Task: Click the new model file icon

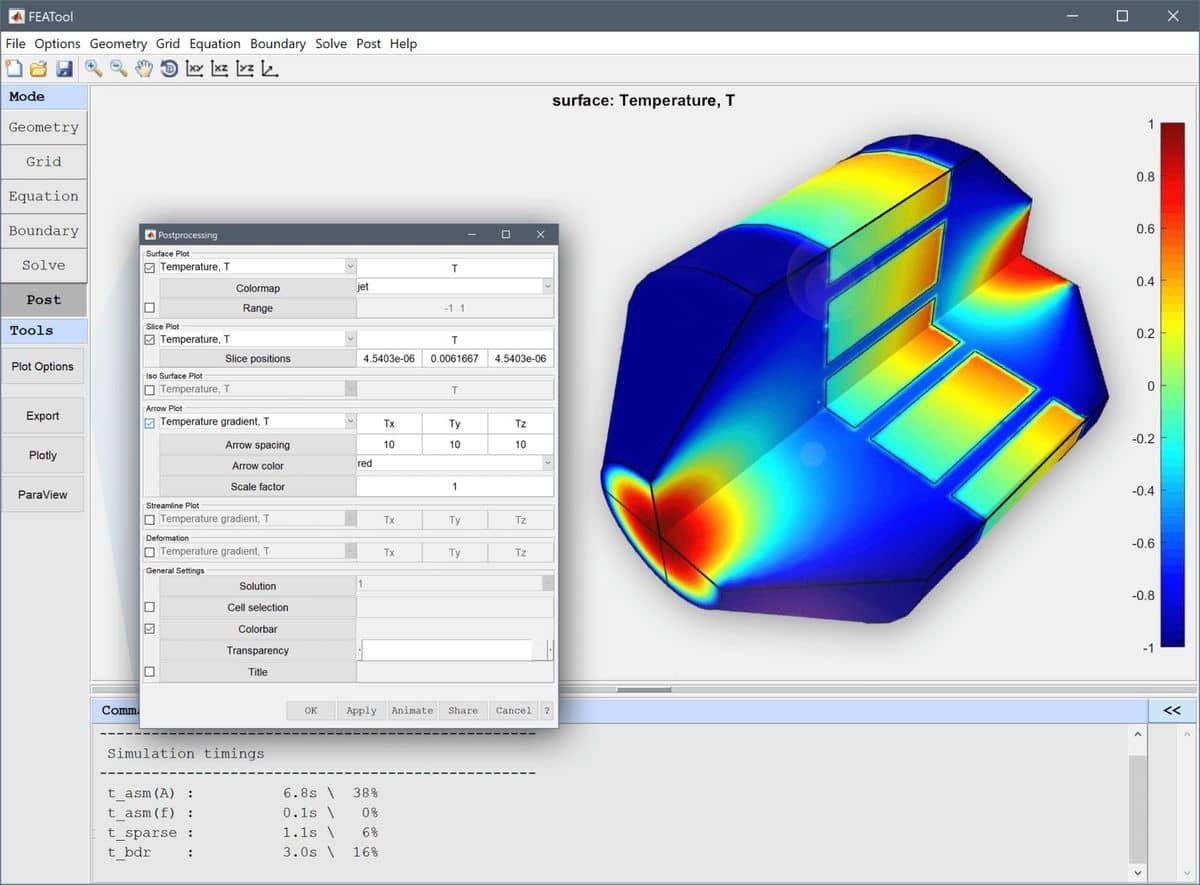Action: coord(14,69)
